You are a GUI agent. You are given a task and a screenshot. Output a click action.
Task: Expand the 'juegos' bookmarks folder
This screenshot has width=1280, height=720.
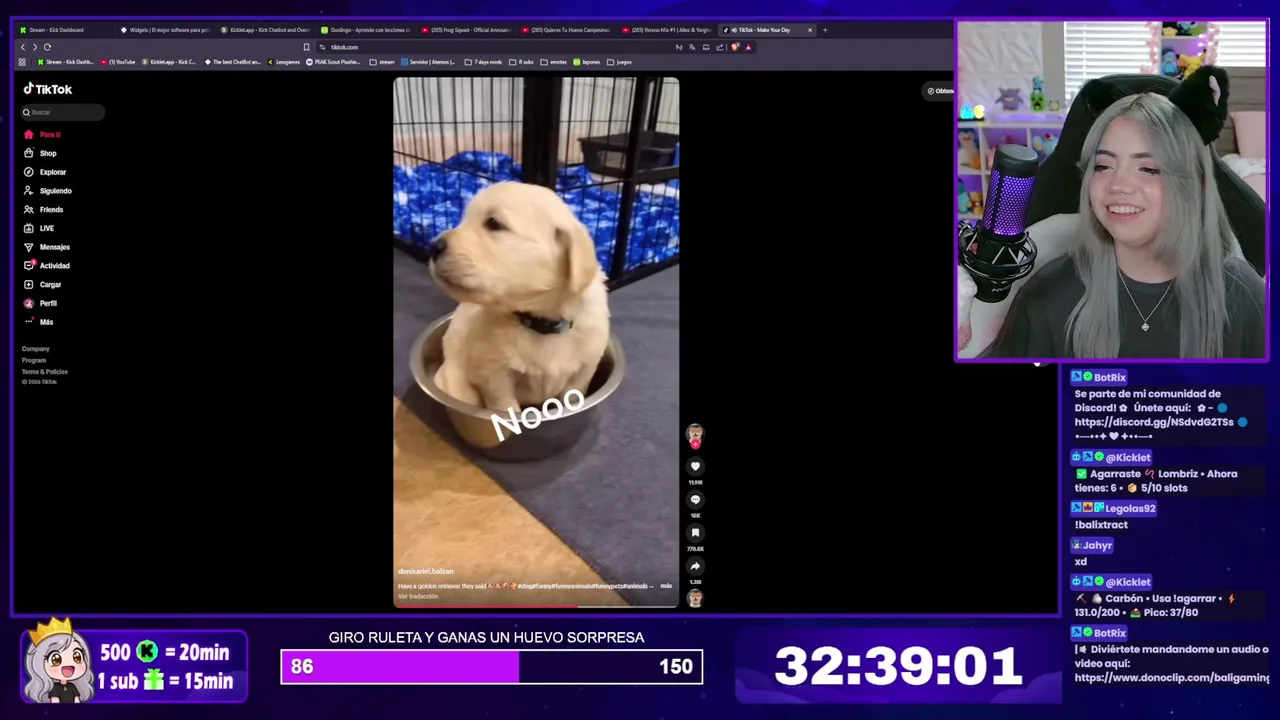pos(619,62)
